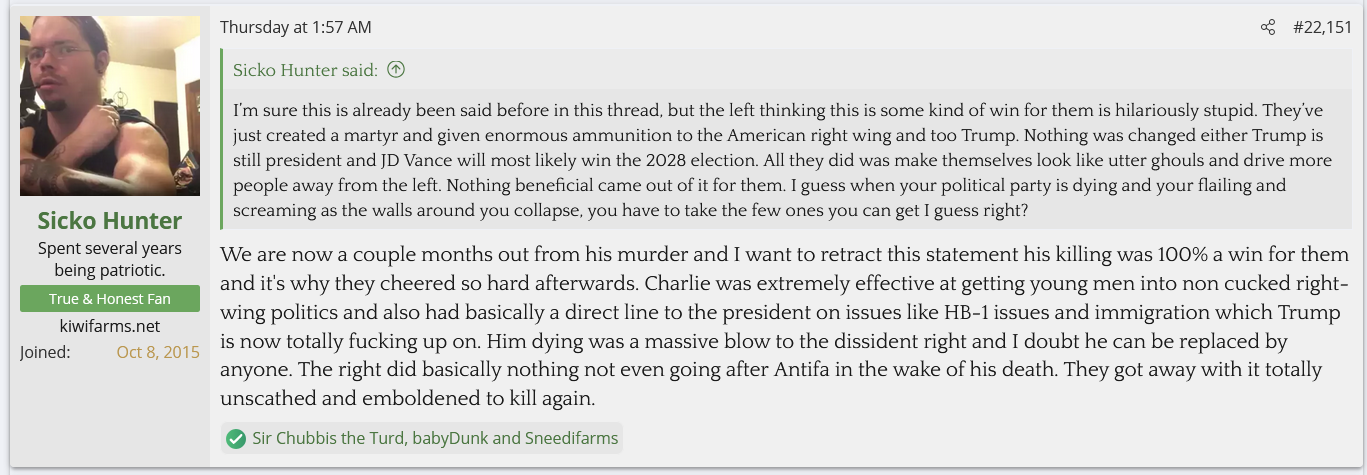Click the green checkmark reaction icon

point(236,438)
